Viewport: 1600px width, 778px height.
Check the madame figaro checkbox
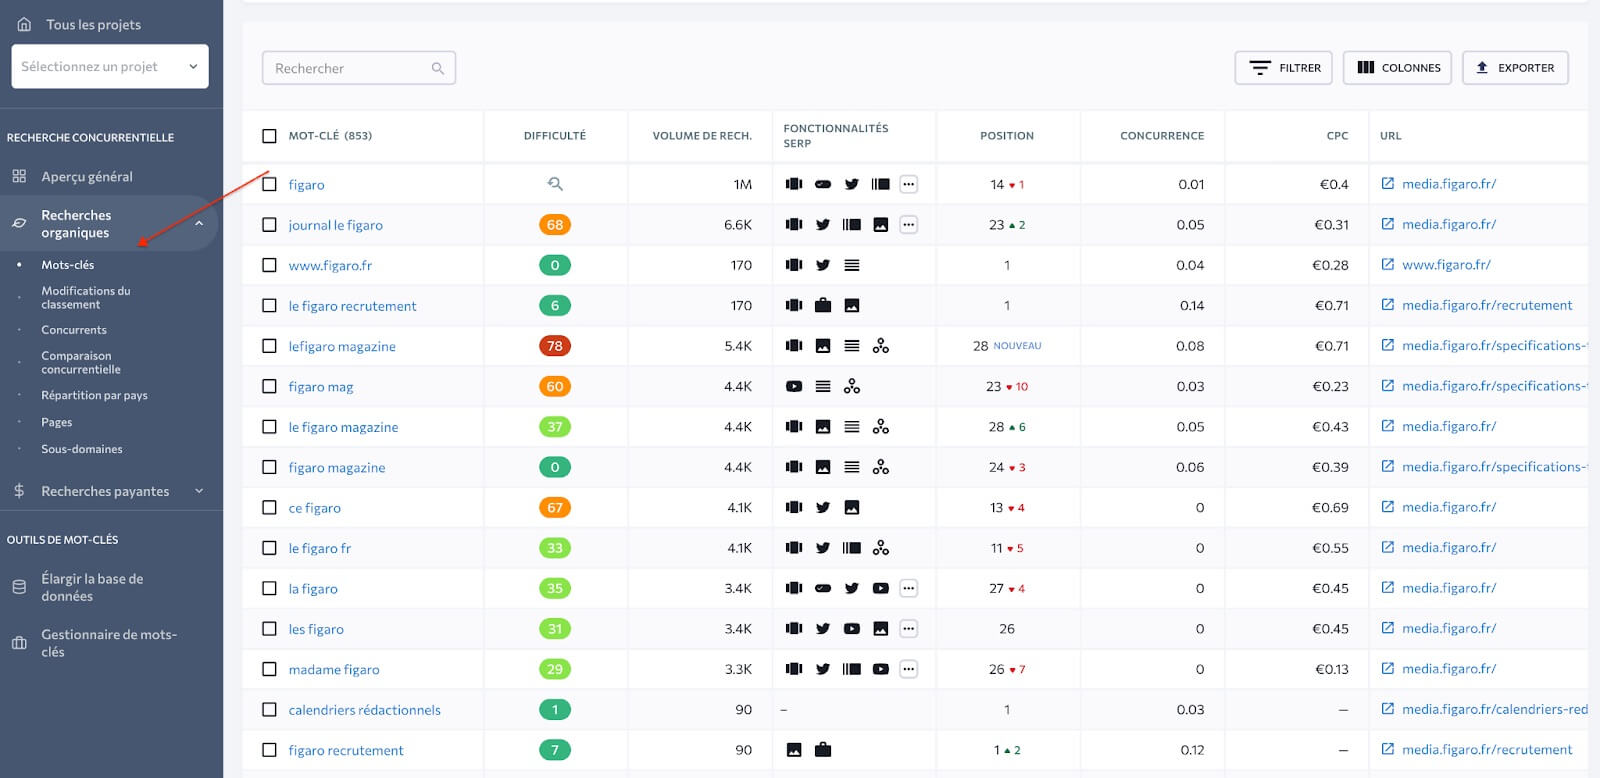click(269, 669)
